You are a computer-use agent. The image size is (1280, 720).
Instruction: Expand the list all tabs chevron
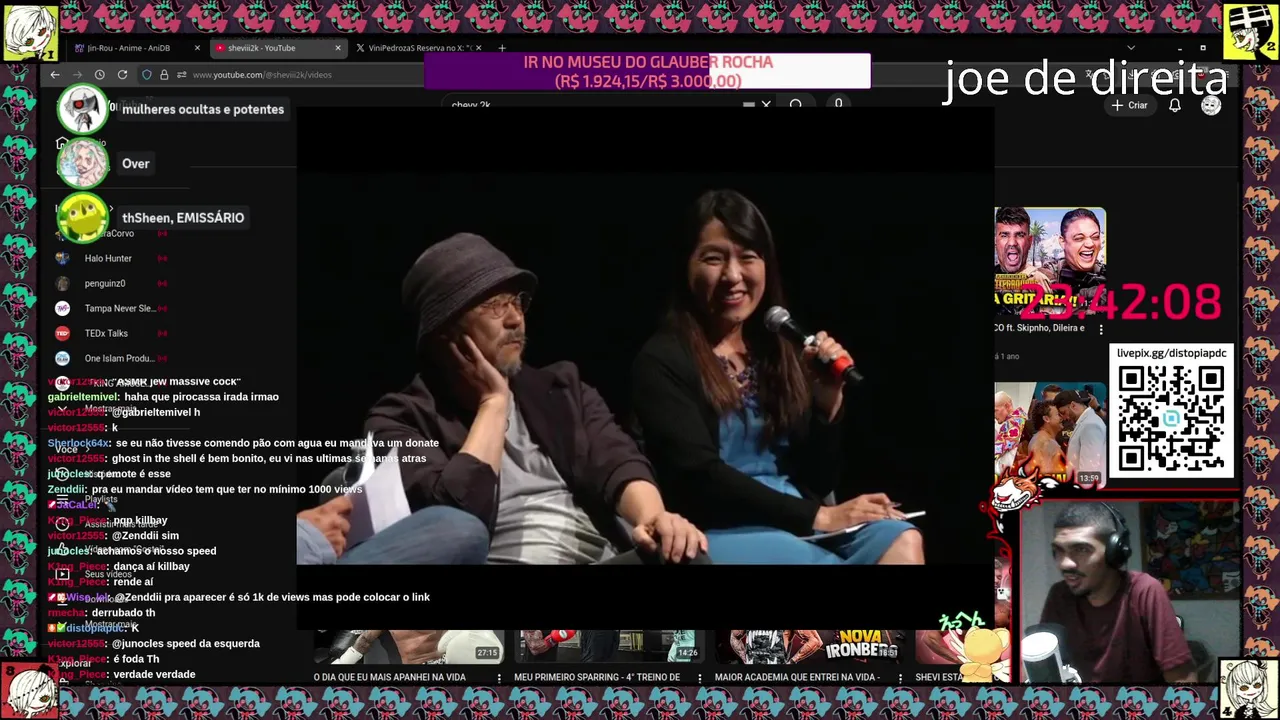click(x=1131, y=48)
